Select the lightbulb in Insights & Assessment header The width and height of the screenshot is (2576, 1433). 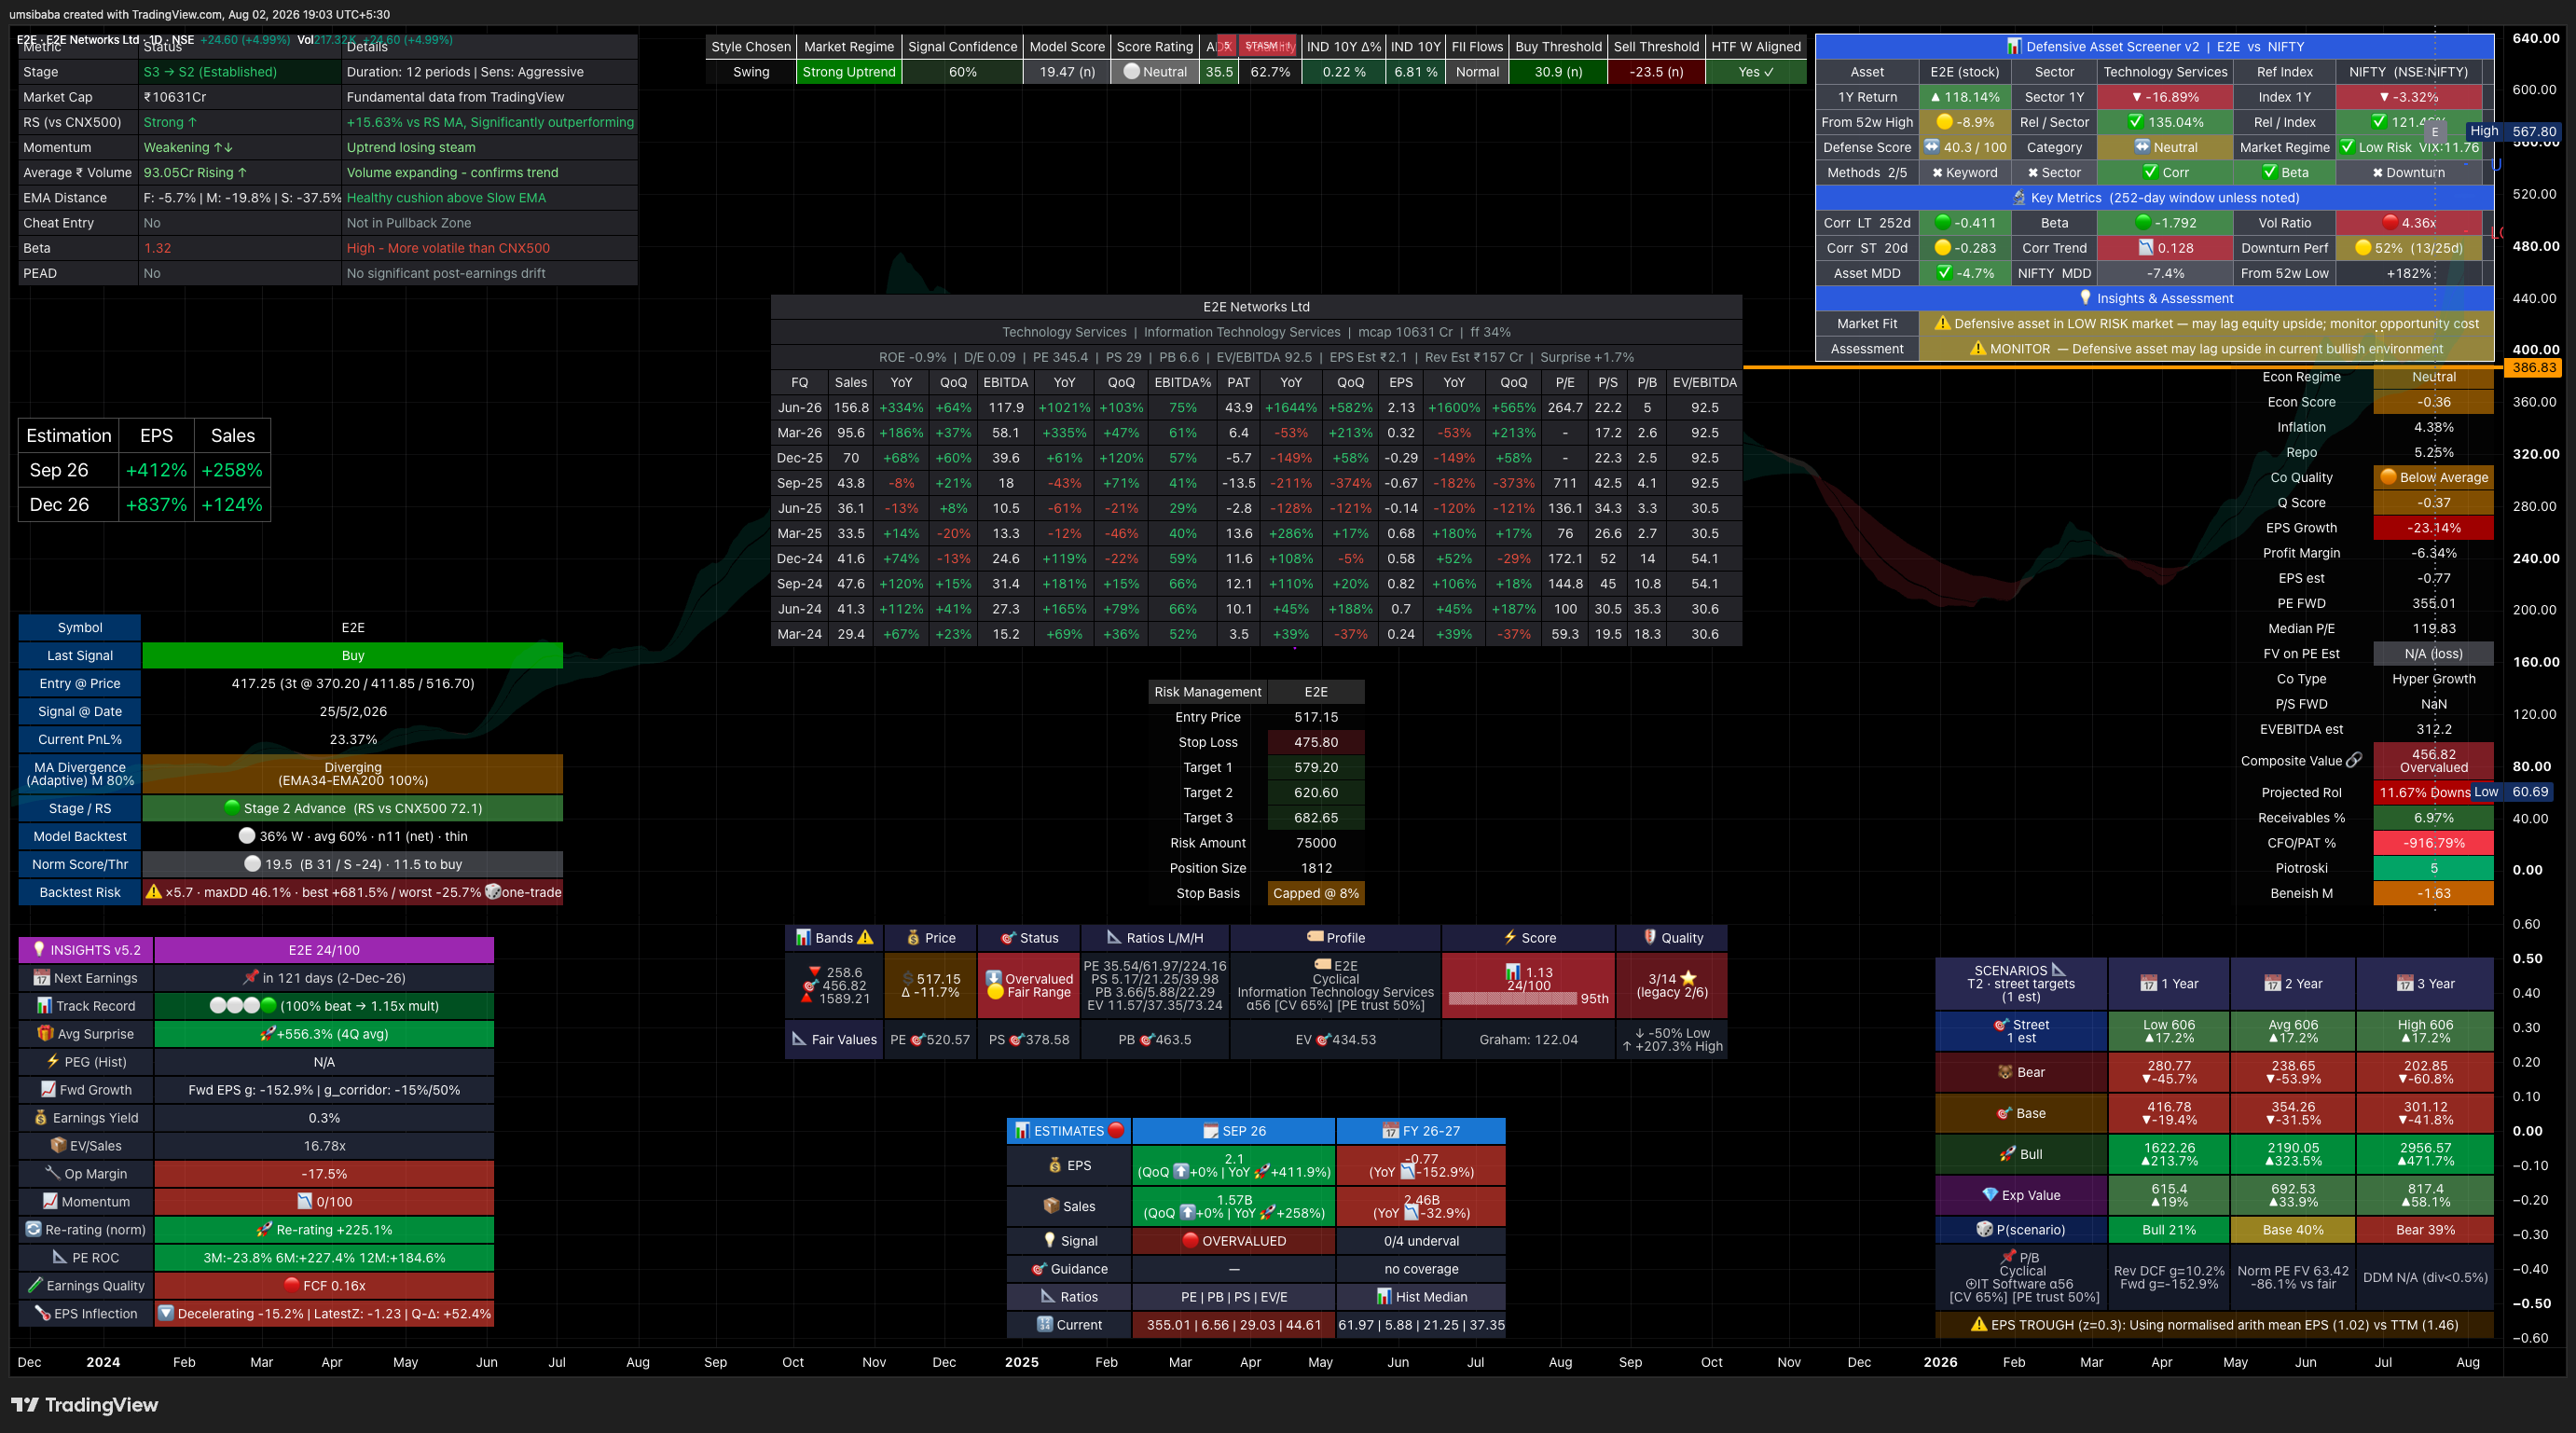(x=2085, y=298)
